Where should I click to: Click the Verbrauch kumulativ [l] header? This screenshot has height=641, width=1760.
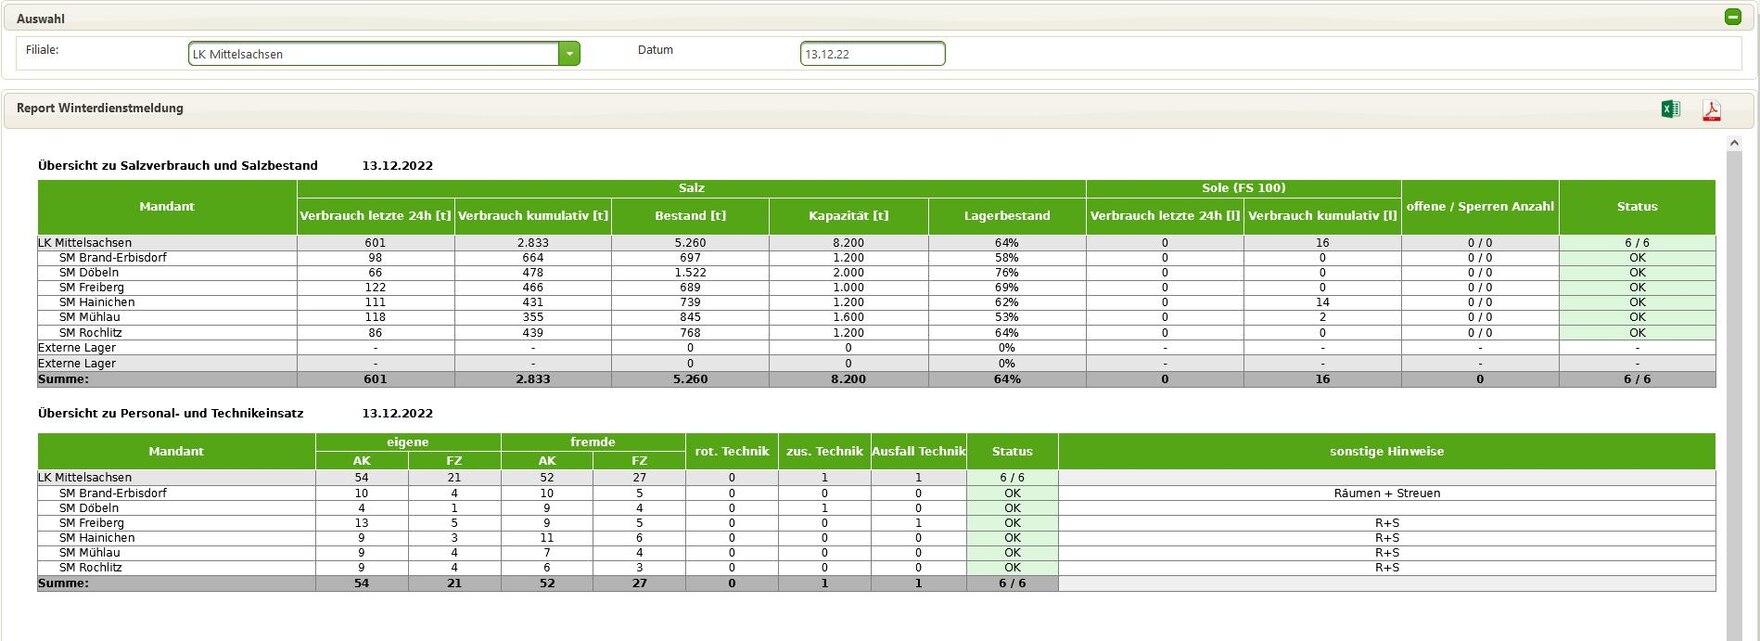[x=1323, y=216]
